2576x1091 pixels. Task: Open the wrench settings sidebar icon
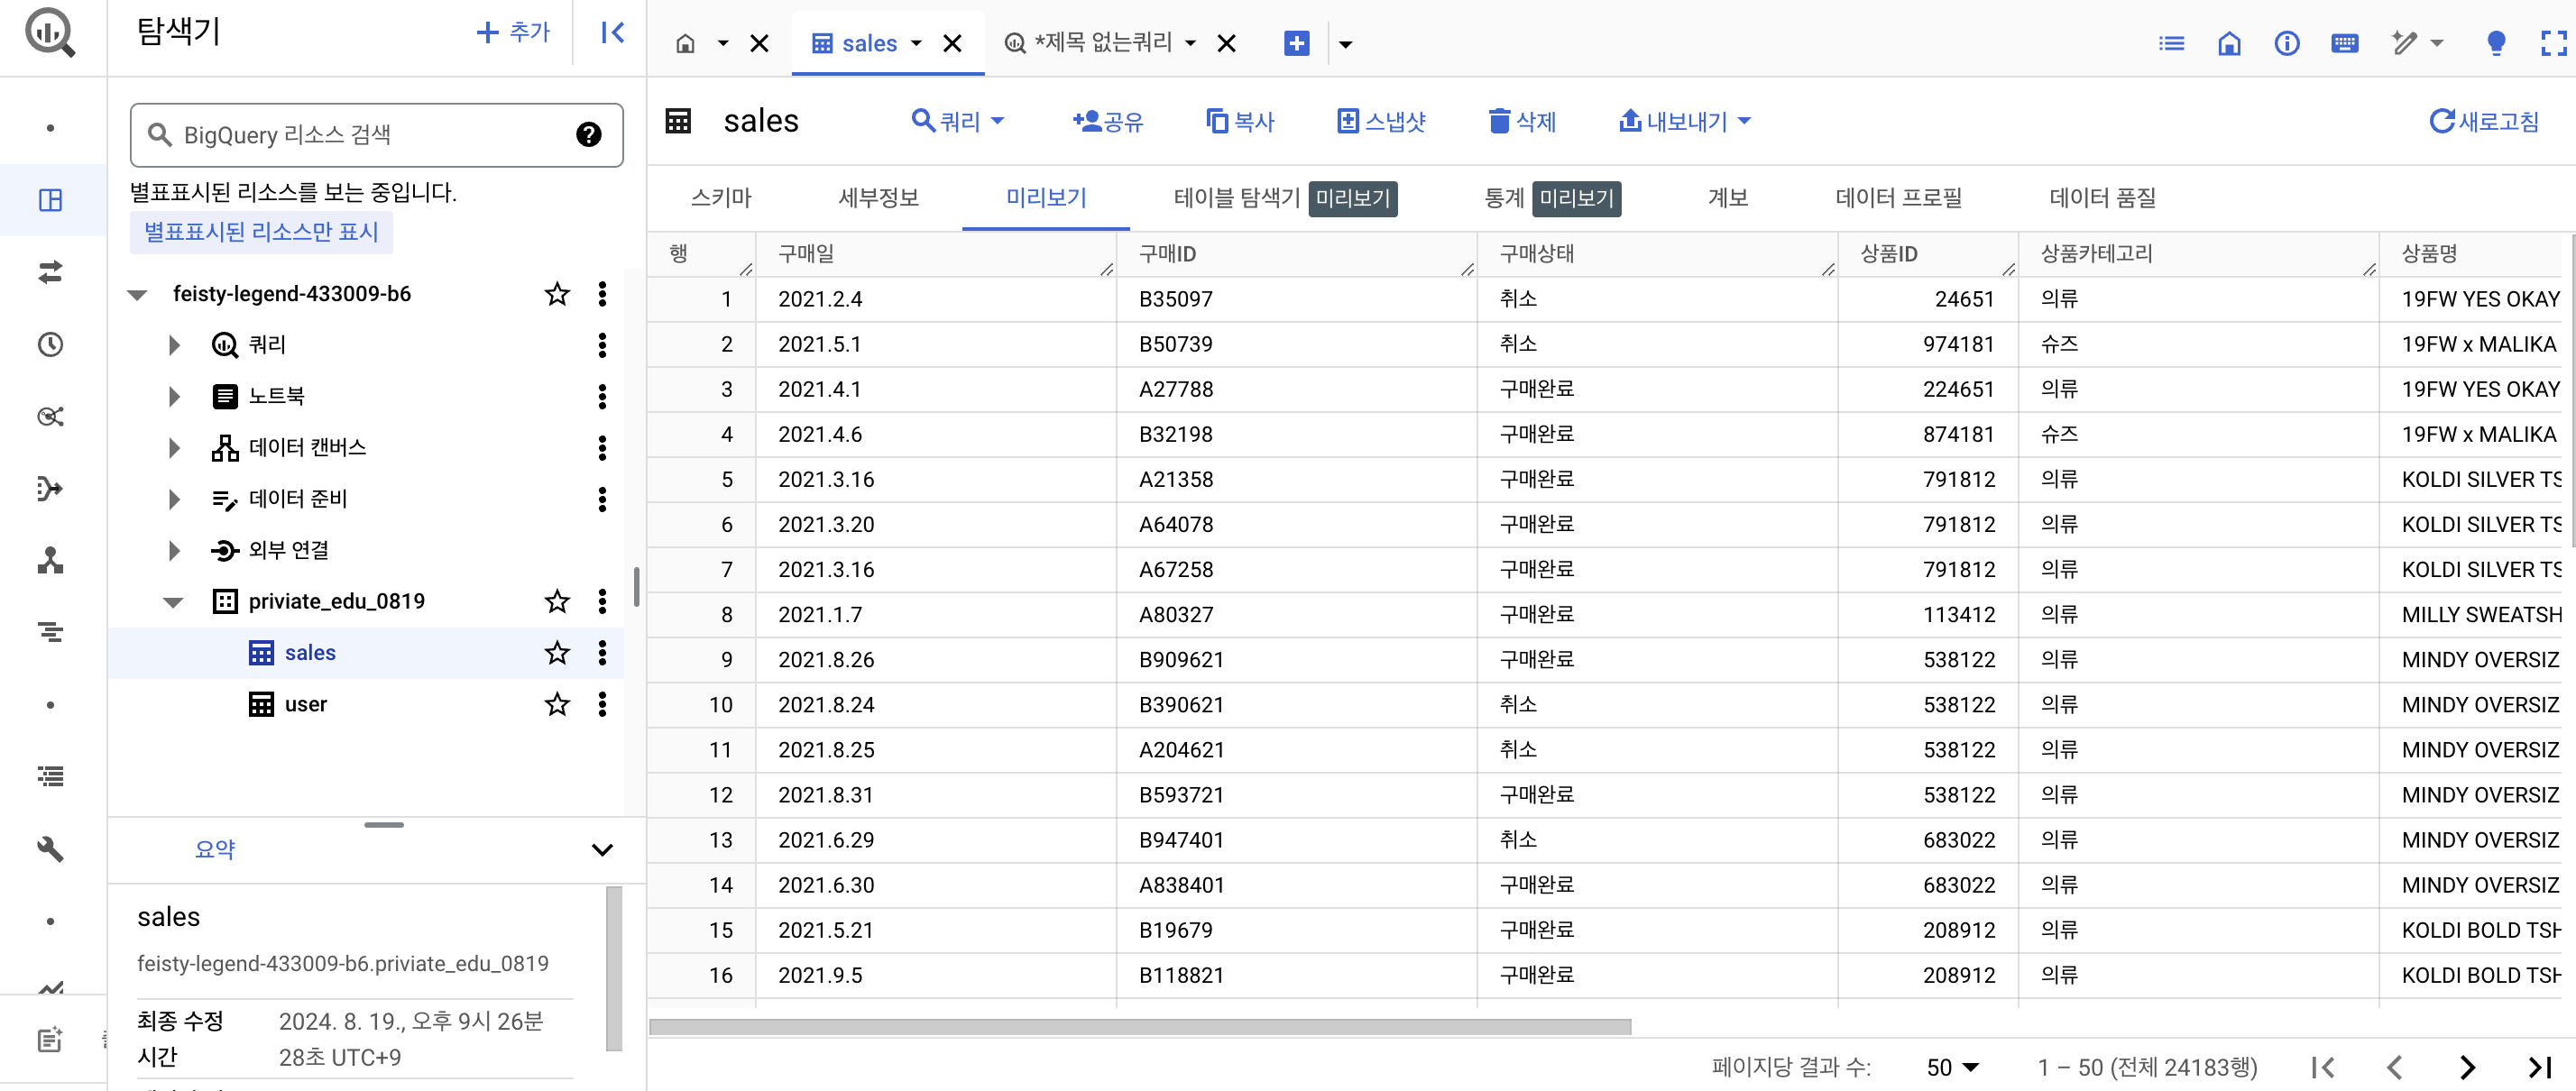point(50,849)
